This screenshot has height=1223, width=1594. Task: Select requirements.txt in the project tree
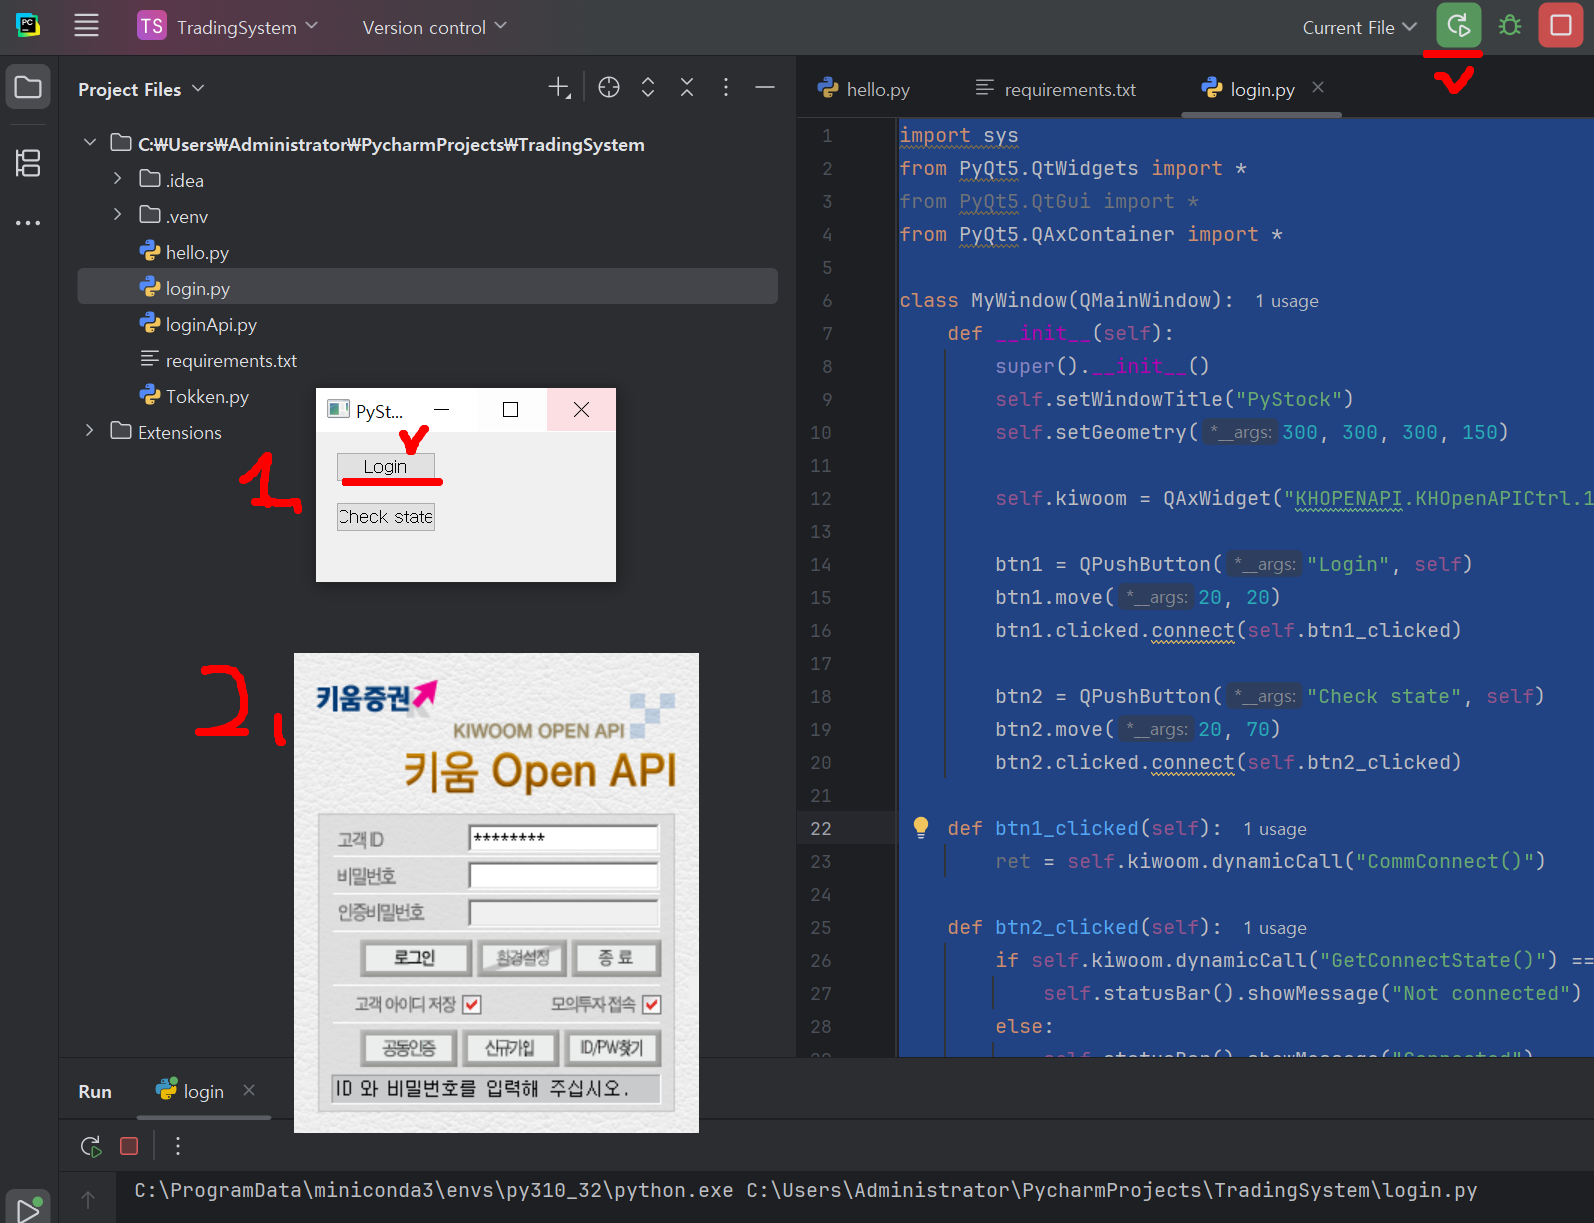coord(427,360)
